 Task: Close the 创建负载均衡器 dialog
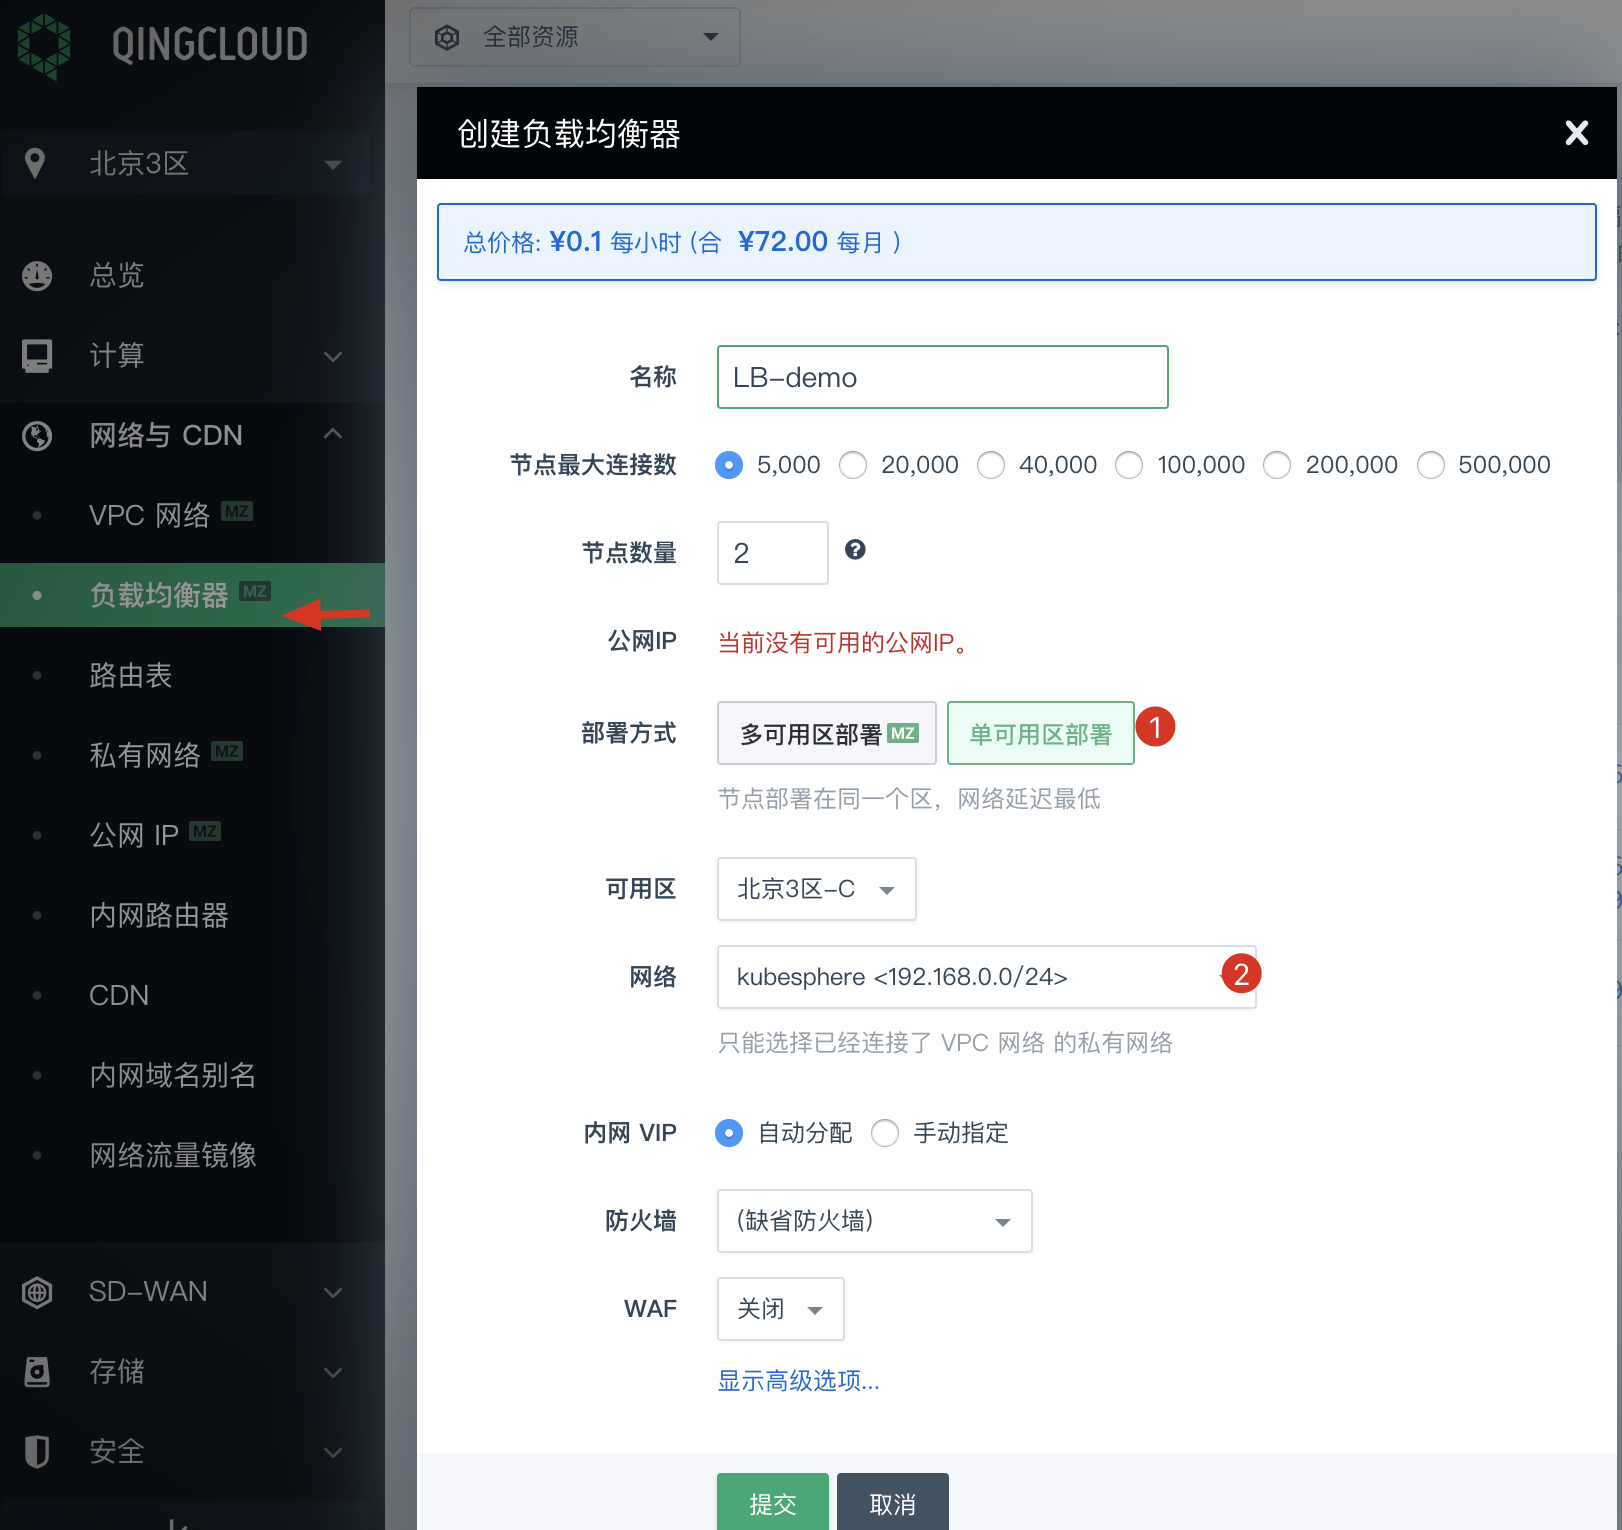point(1577,133)
